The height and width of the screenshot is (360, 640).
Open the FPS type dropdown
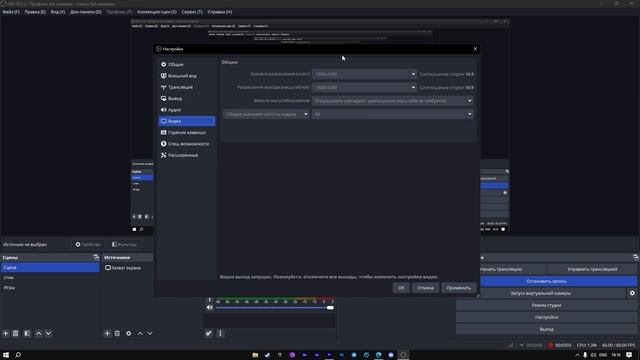(x=266, y=114)
